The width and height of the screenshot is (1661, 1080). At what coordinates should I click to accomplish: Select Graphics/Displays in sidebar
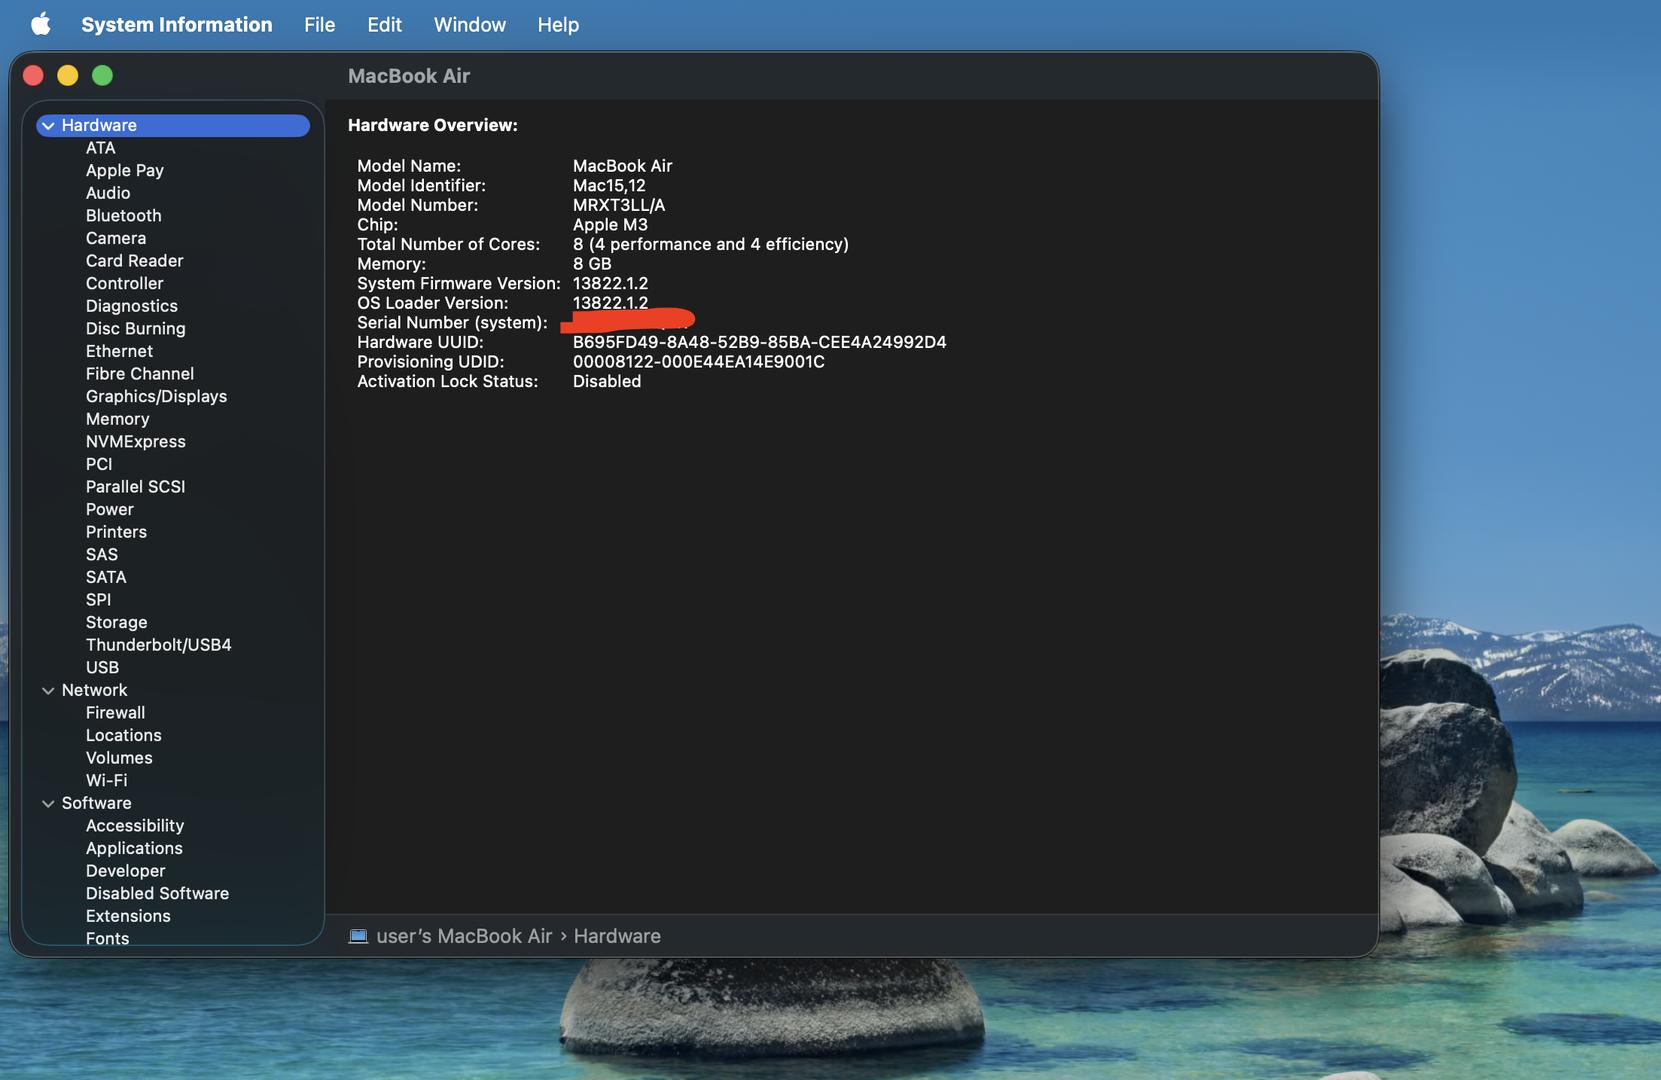pyautogui.click(x=156, y=397)
